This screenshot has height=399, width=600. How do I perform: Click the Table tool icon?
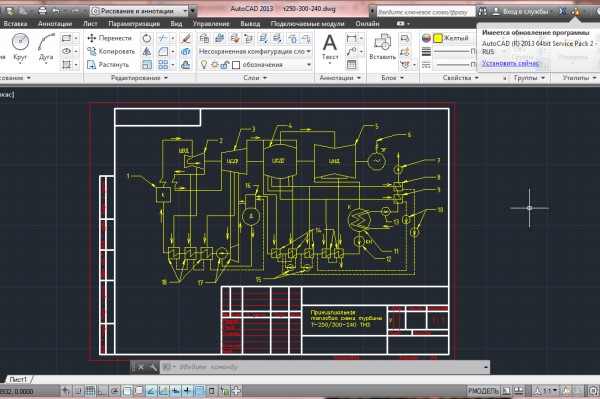(351, 64)
